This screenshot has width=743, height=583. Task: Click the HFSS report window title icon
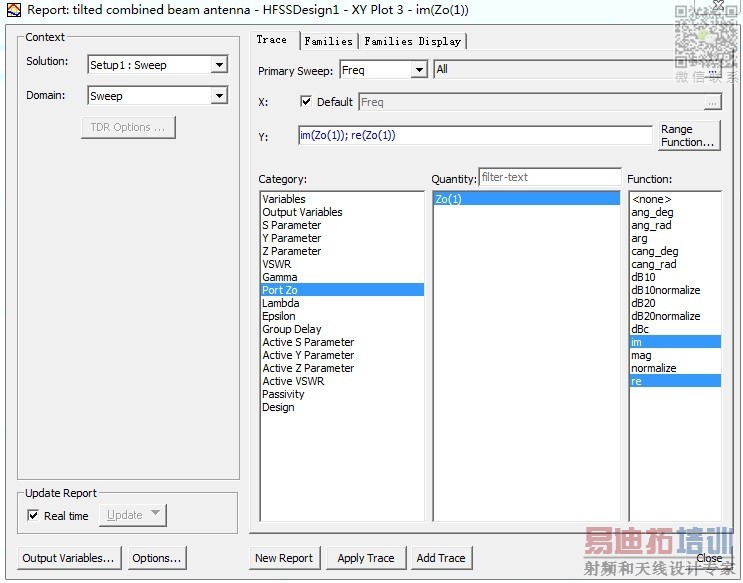(14, 10)
